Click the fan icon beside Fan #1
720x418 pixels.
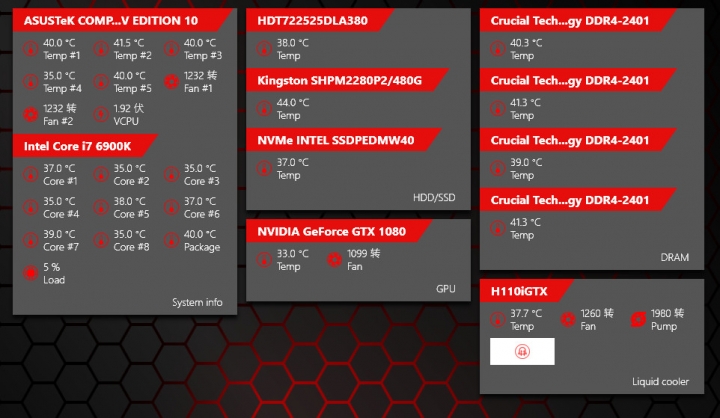[x=171, y=82]
